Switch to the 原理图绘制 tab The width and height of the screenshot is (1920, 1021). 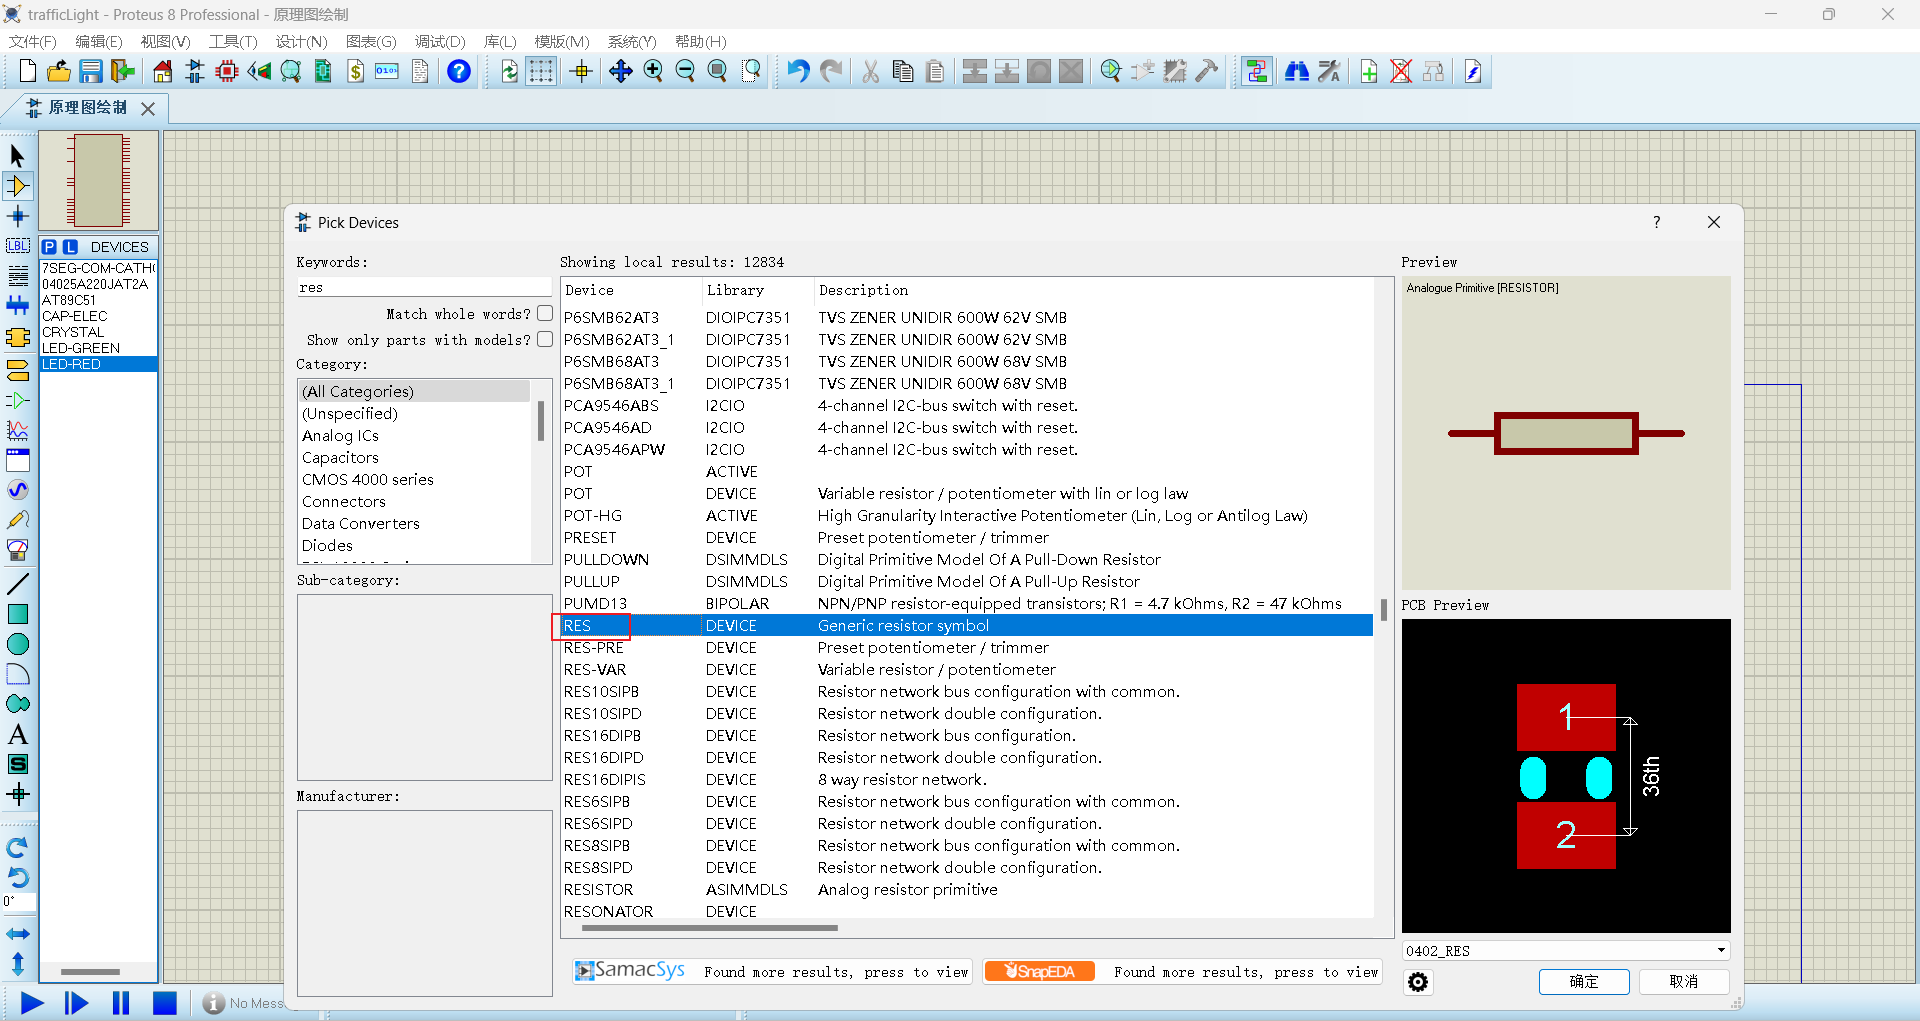(x=88, y=107)
